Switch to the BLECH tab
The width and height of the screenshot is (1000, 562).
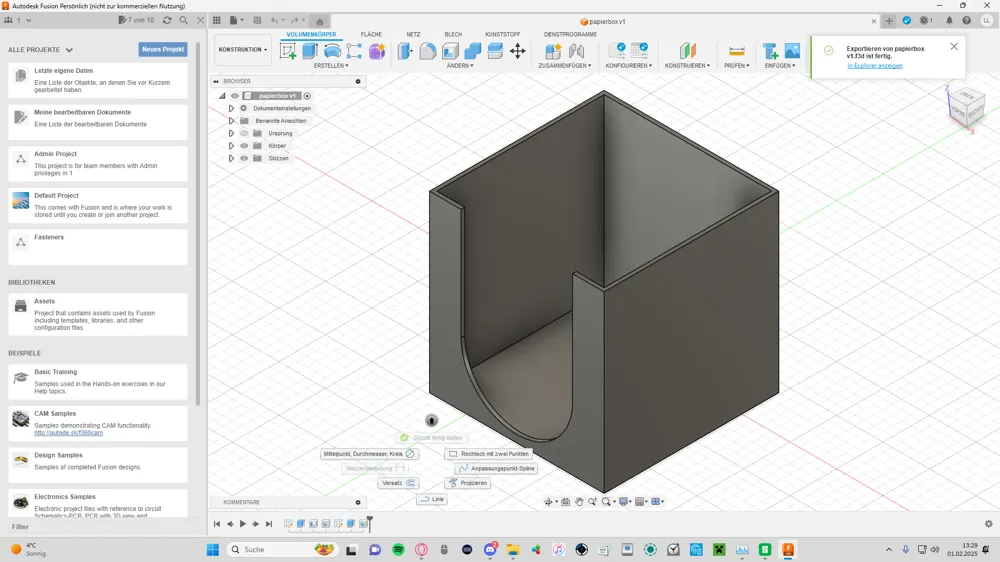tap(453, 34)
